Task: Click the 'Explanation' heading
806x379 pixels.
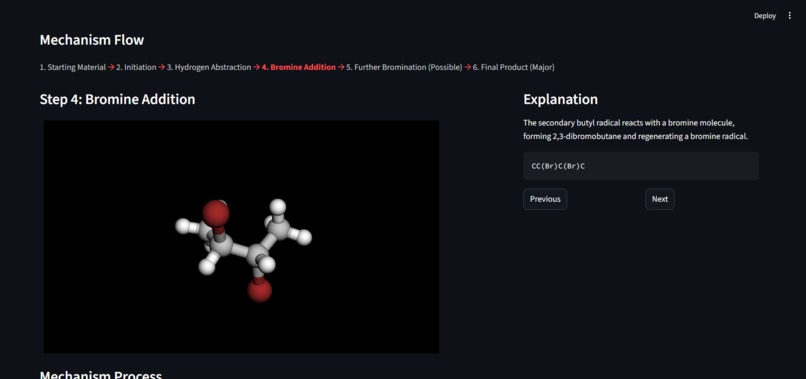Action: (x=560, y=99)
